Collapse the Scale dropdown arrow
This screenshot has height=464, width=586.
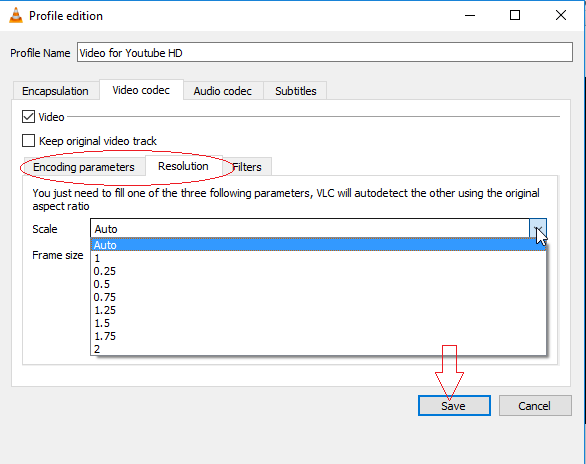click(x=538, y=228)
